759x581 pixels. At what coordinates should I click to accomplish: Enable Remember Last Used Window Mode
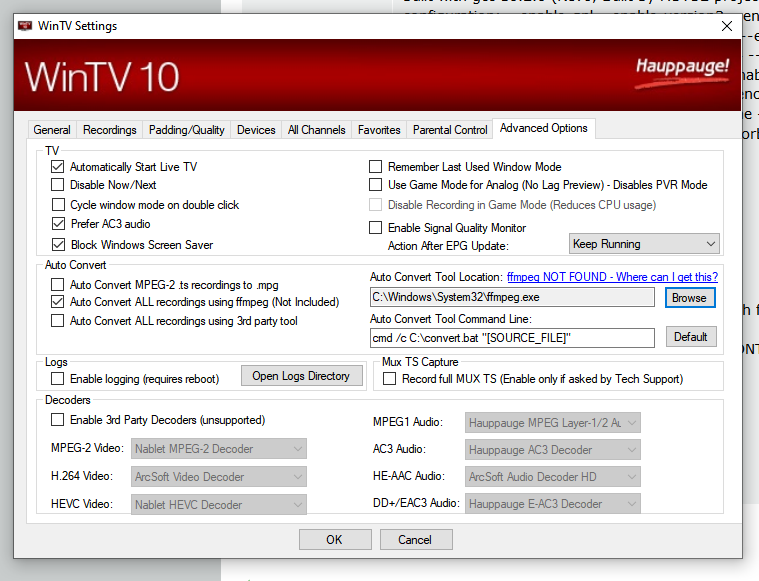pyautogui.click(x=376, y=167)
